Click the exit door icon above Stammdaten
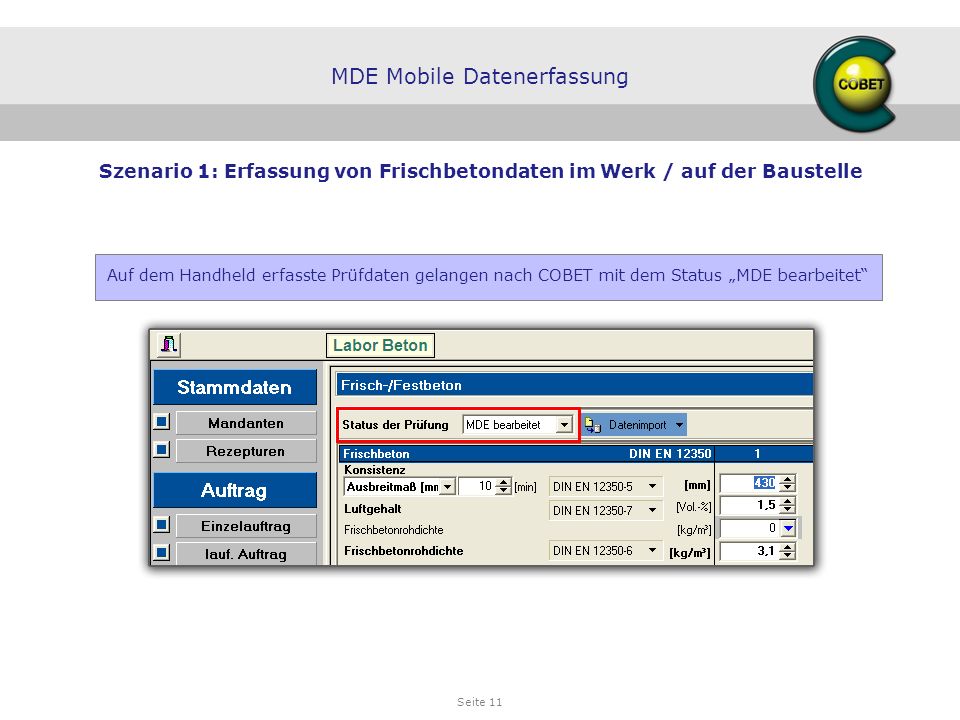 pos(169,344)
